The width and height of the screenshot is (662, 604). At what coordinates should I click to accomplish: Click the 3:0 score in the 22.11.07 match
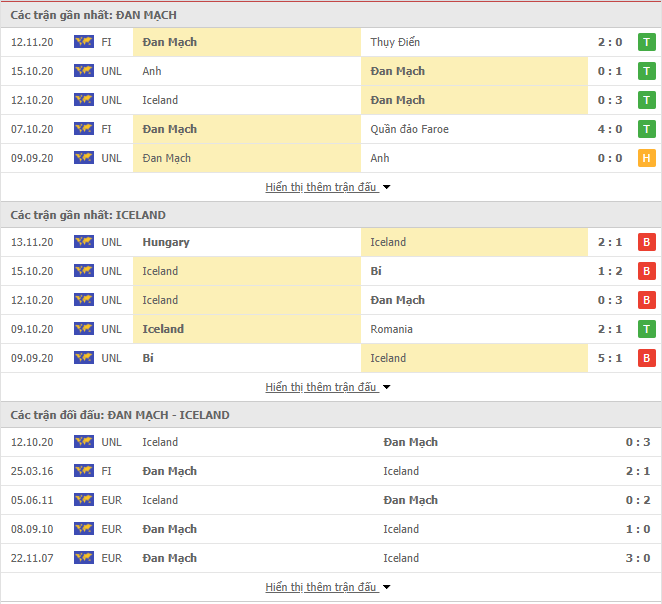[x=638, y=558]
